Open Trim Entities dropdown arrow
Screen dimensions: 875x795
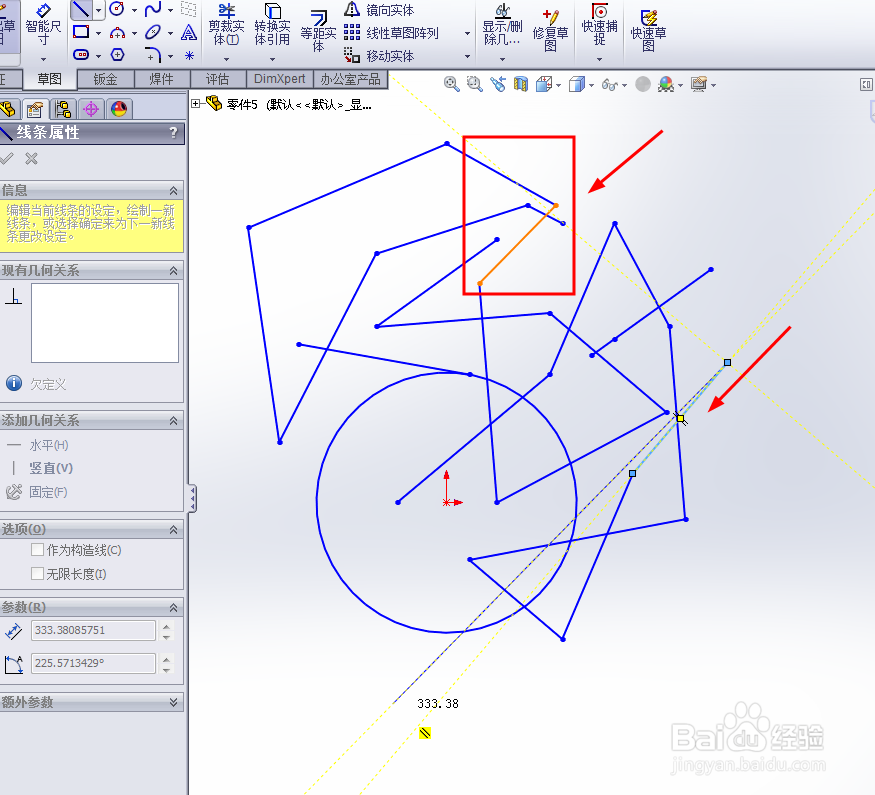pyautogui.click(x=226, y=59)
